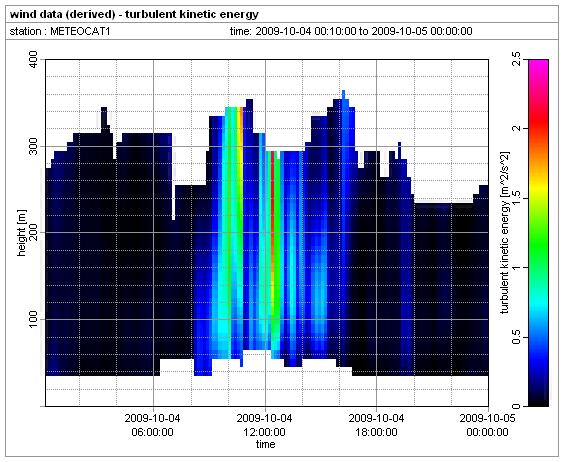This screenshot has height=462, width=564.
Task: Click the 100 tick on the height axis
Action: (33, 319)
